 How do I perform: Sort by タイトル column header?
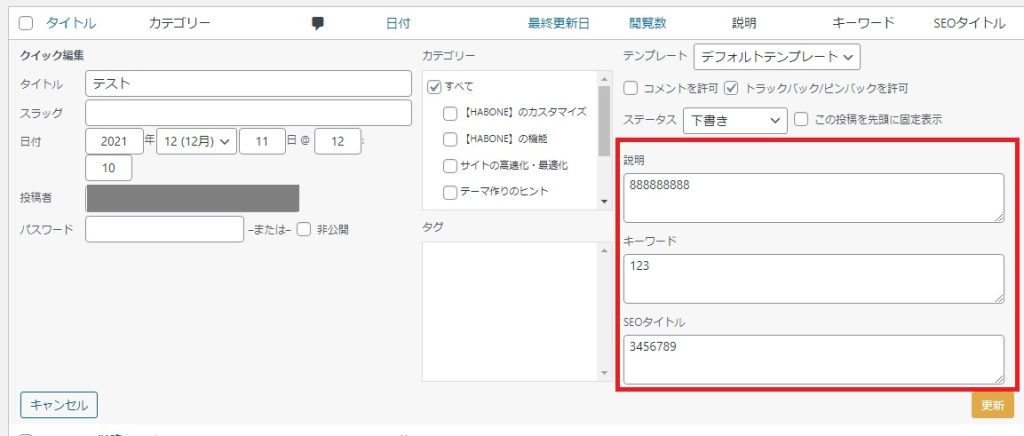pyautogui.click(x=71, y=23)
